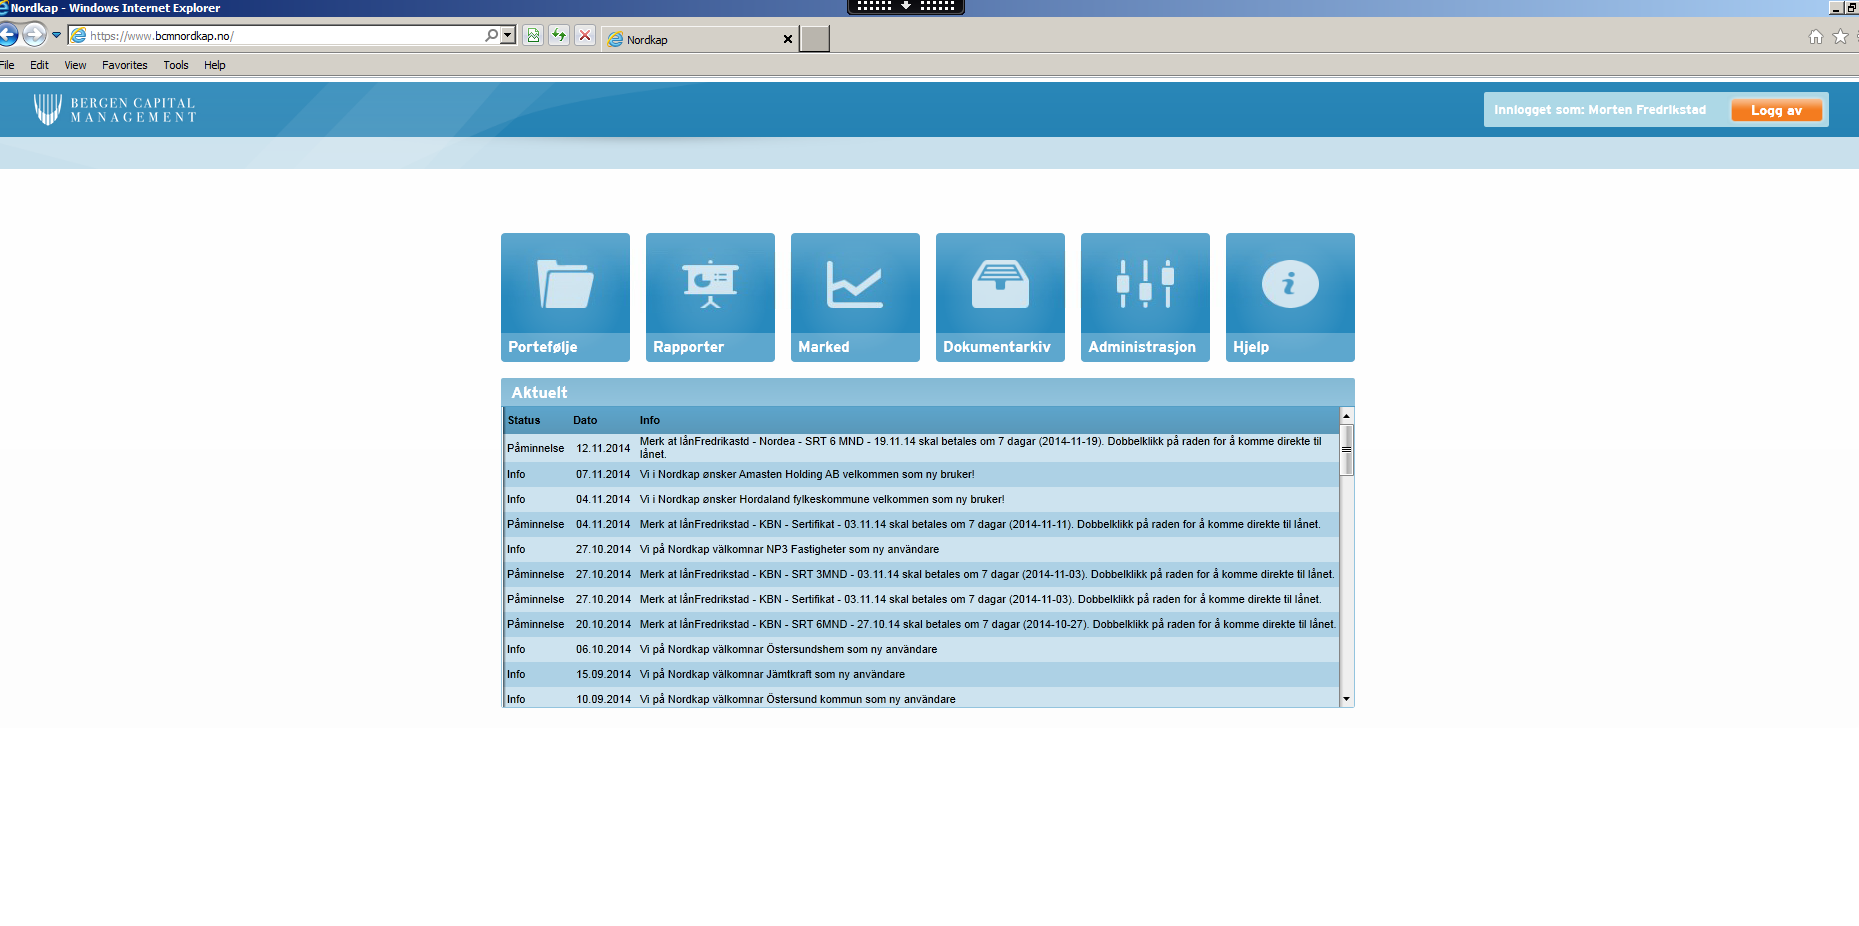Click the Info column header
This screenshot has height=926, width=1859.
click(650, 420)
